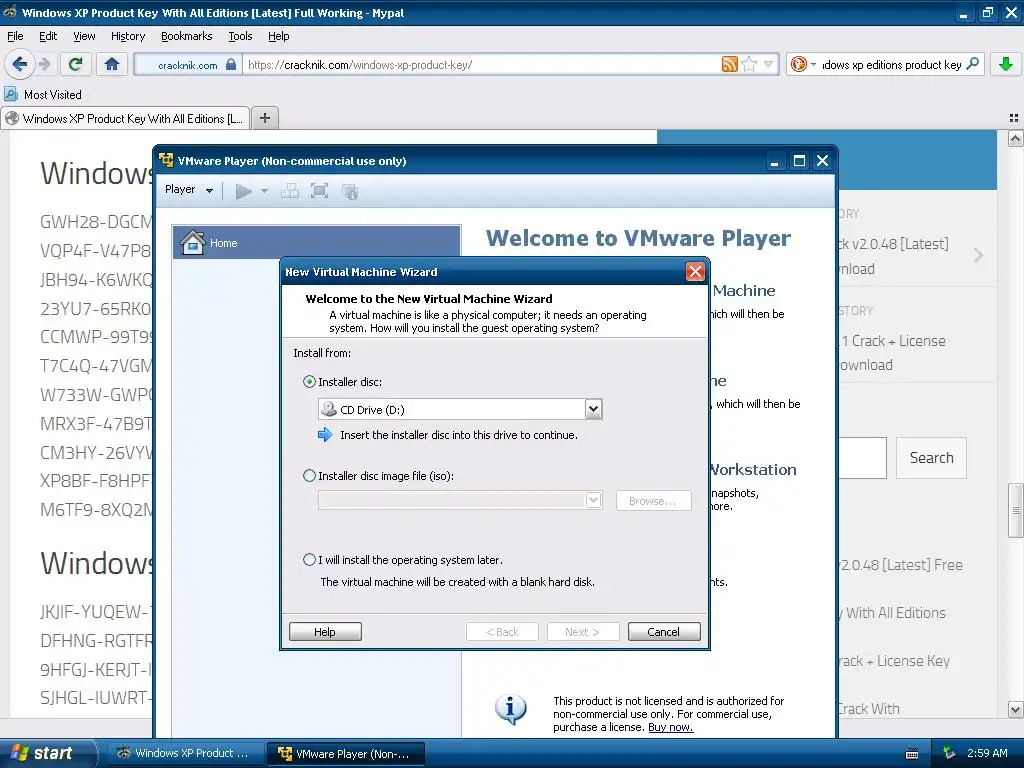Viewport: 1024px width, 768px height.
Task: Open the Player menu dropdown
Action: [x=189, y=190]
